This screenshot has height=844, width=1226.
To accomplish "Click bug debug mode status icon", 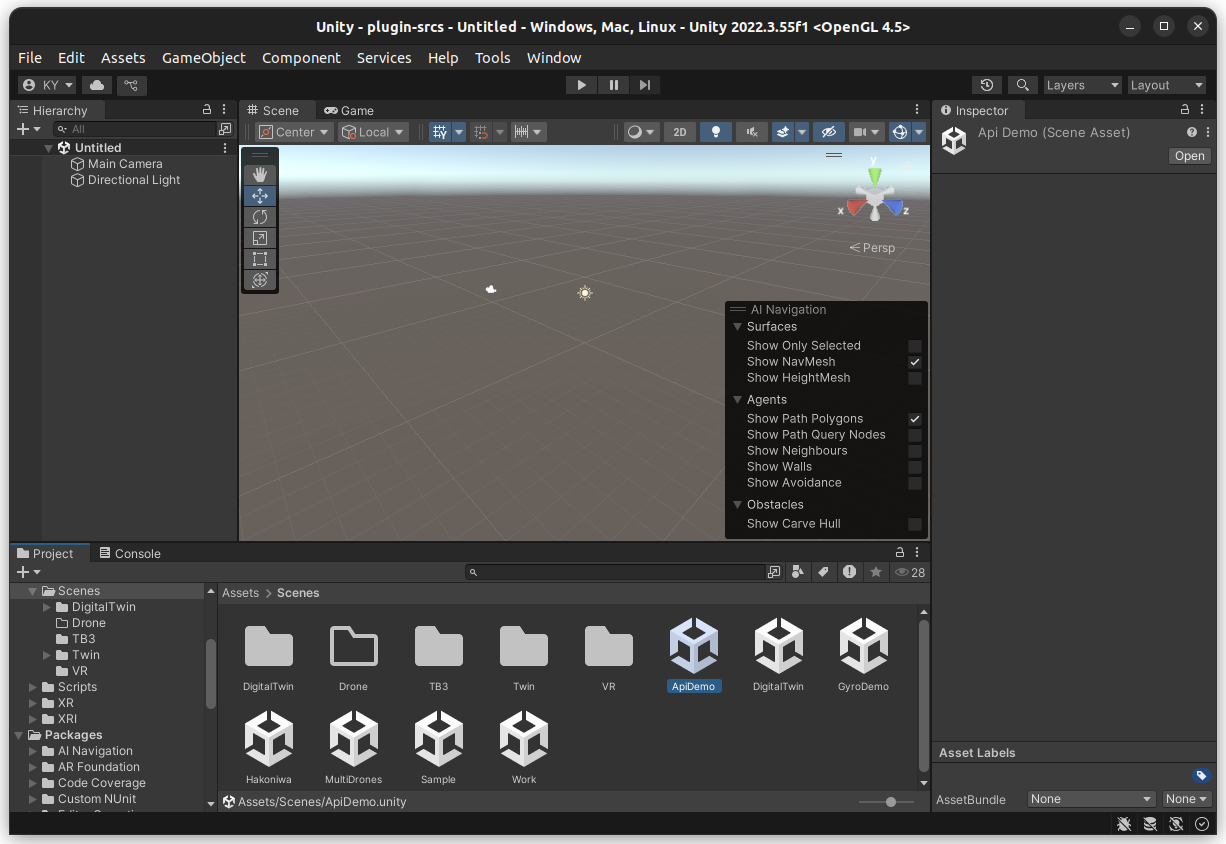I will coord(1124,824).
